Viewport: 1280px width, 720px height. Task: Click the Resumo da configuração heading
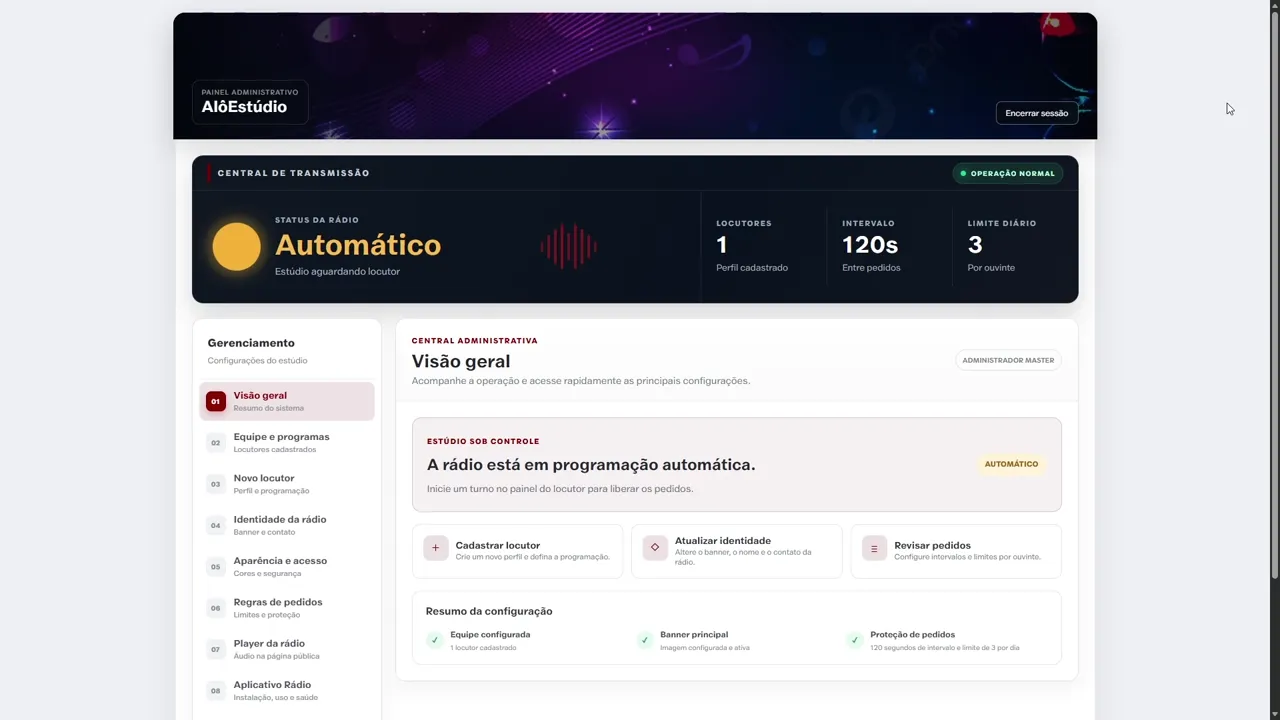[x=489, y=611]
